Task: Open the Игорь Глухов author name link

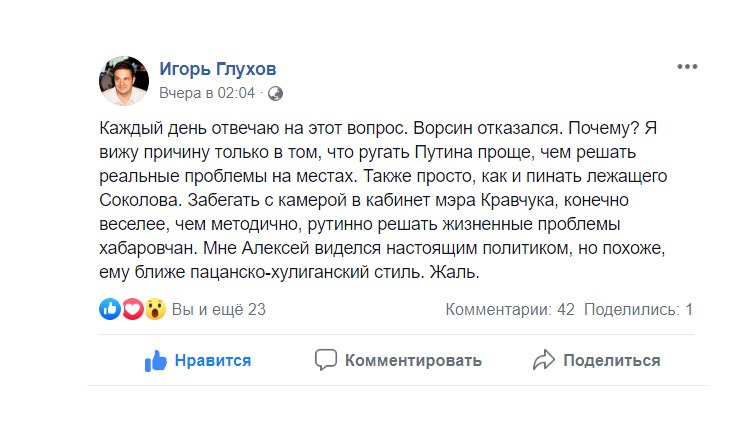Action: pos(218,68)
